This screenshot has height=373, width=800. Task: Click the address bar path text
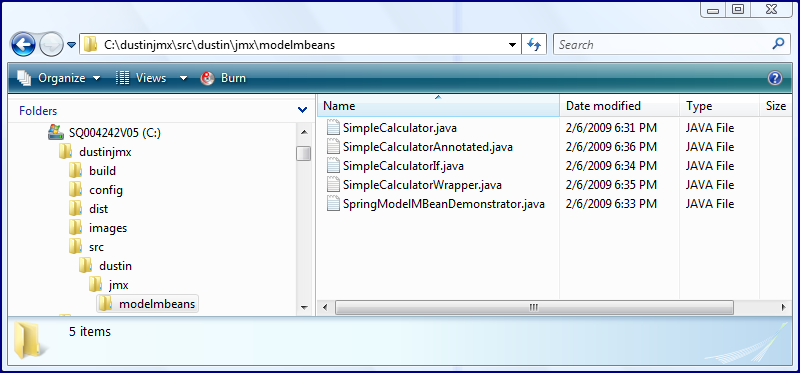[219, 45]
